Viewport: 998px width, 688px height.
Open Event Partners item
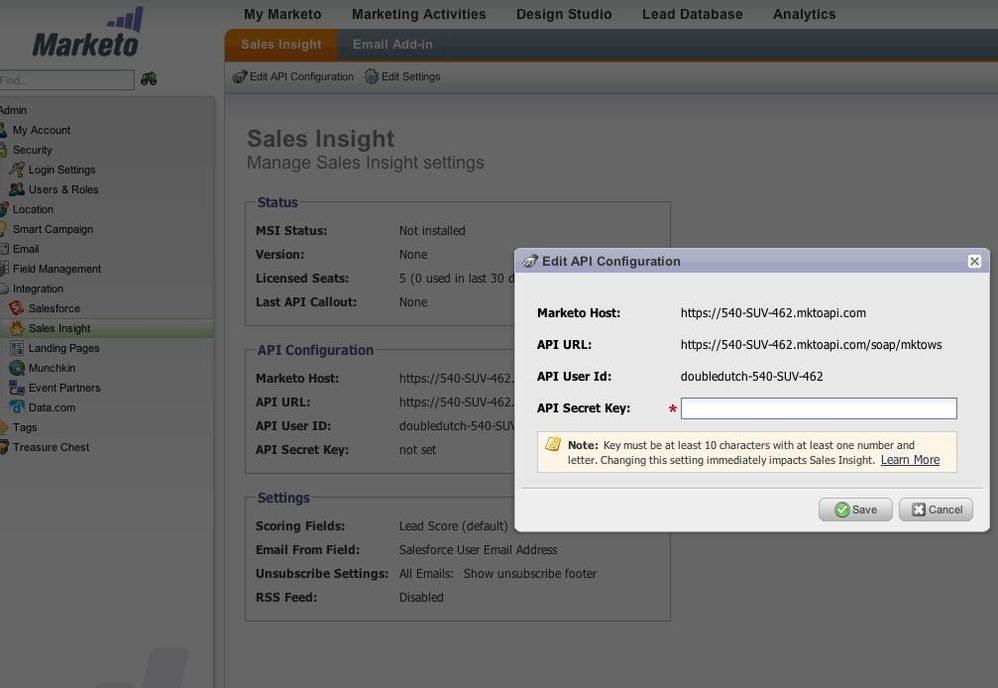tap(64, 388)
